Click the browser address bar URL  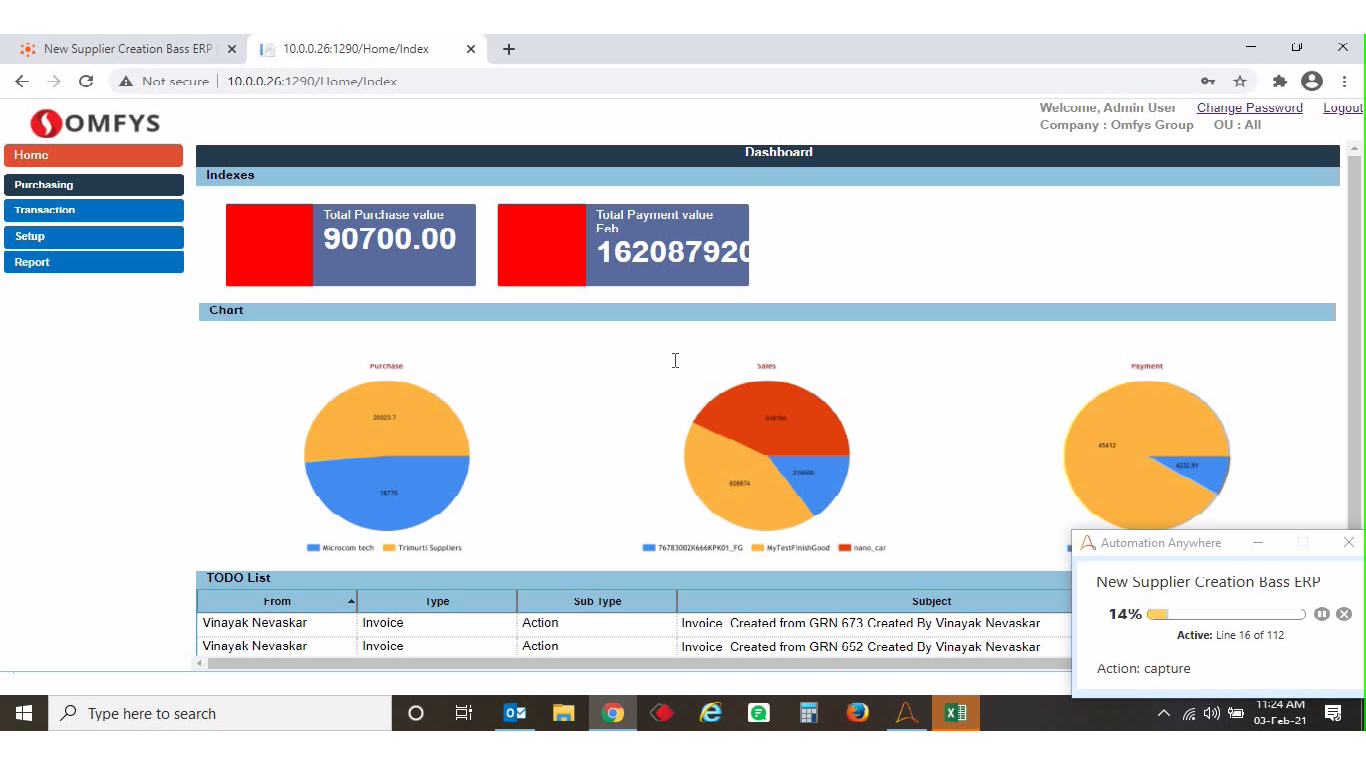click(x=312, y=82)
